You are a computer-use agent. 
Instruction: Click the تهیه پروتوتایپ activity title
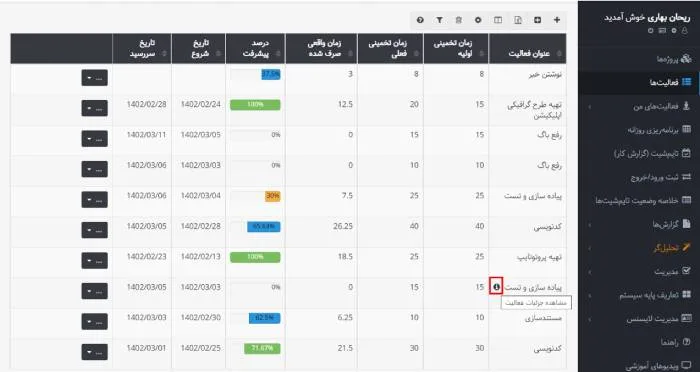[539, 257]
